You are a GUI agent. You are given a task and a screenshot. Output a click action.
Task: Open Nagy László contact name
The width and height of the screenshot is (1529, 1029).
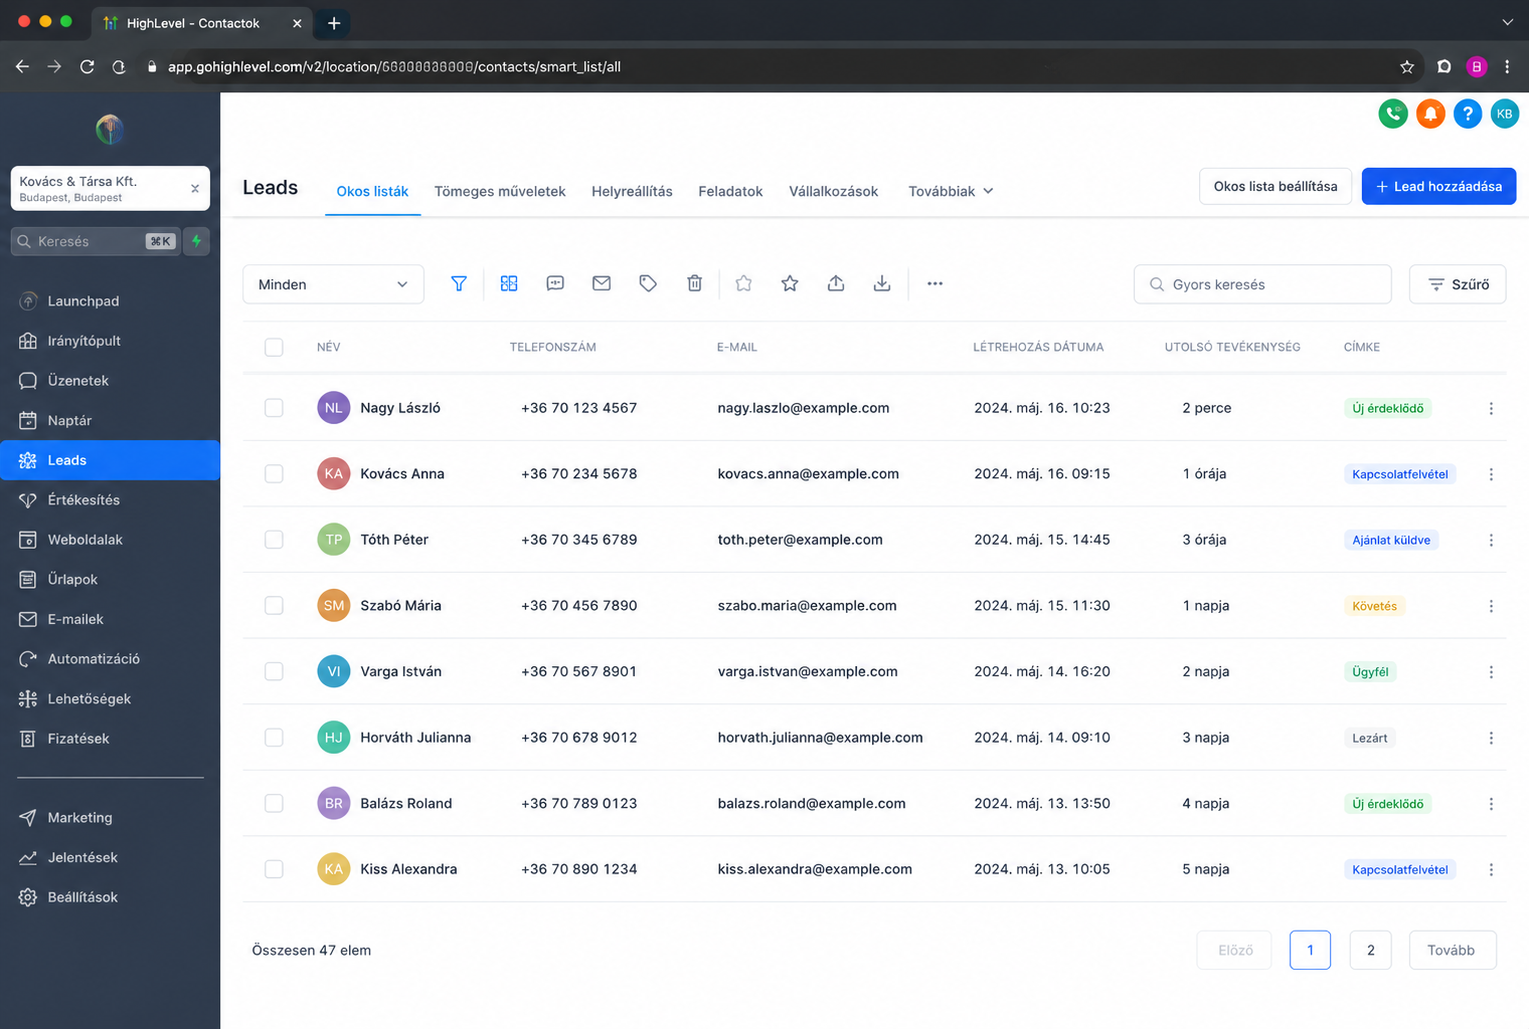(x=400, y=408)
